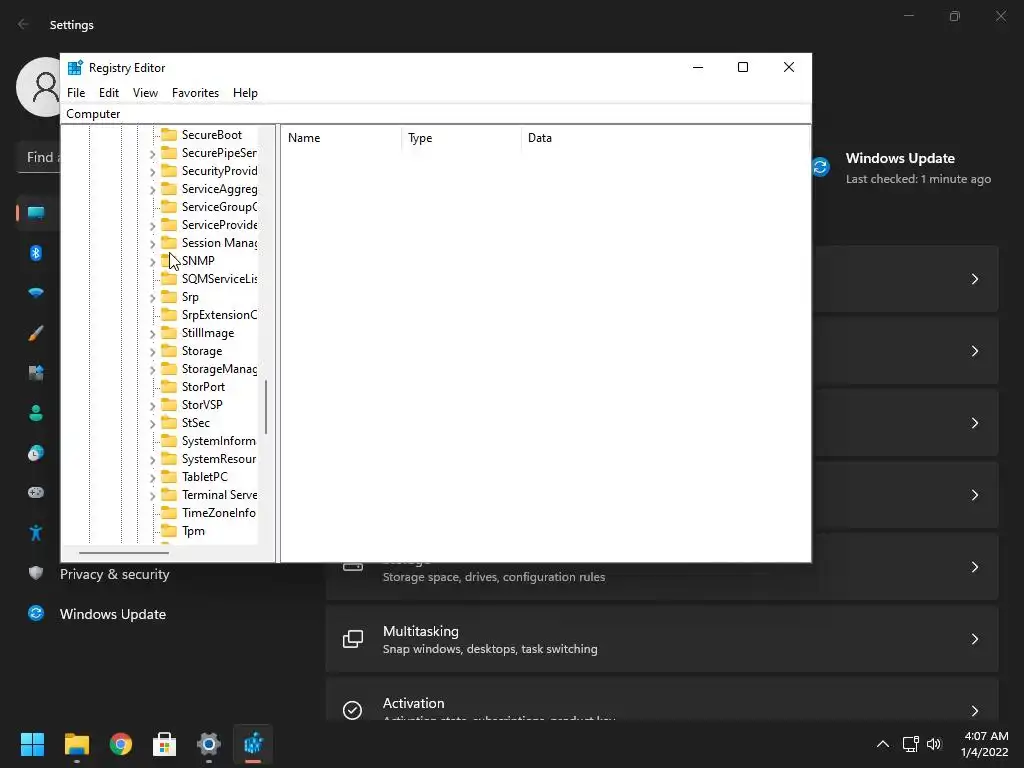The height and width of the screenshot is (768, 1024).
Task: Expand the SecurePipeServers key
Action: pyautogui.click(x=152, y=153)
